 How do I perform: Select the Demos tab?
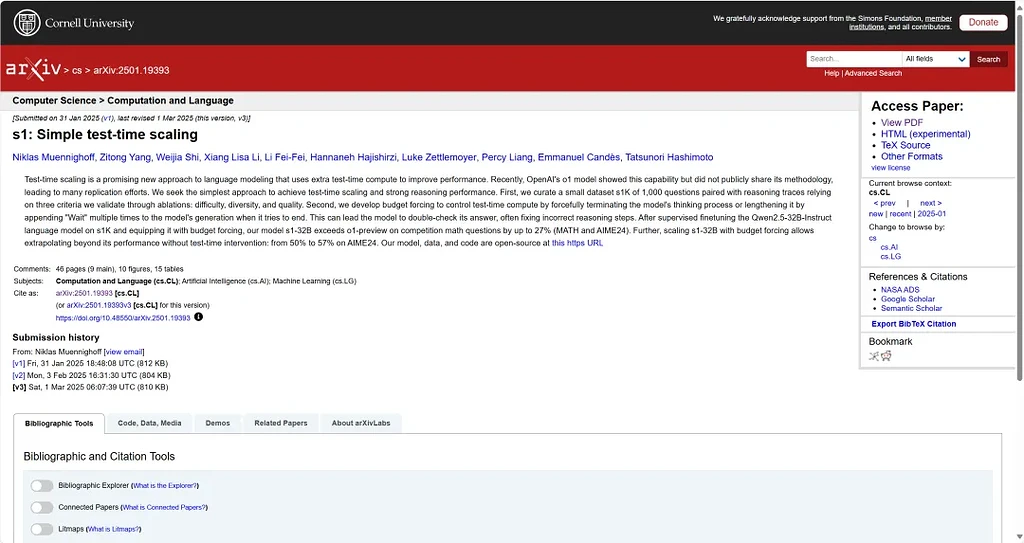coord(217,423)
